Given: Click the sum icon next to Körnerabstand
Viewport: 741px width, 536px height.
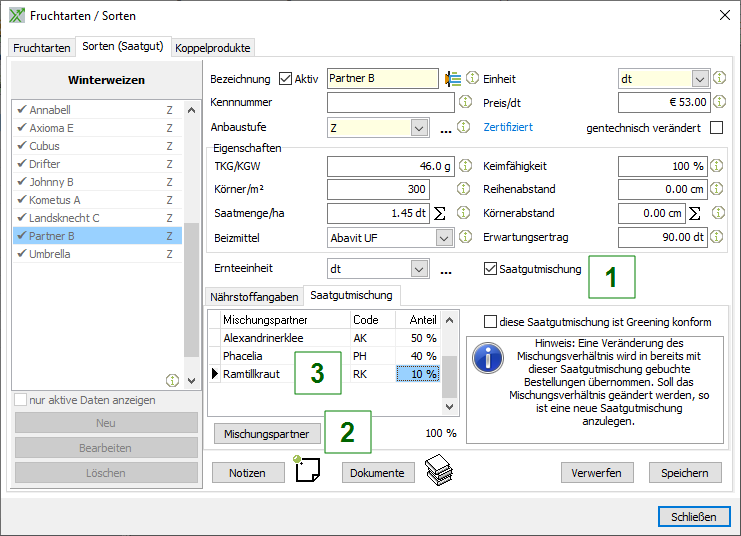Looking at the screenshot, I should point(695,213).
